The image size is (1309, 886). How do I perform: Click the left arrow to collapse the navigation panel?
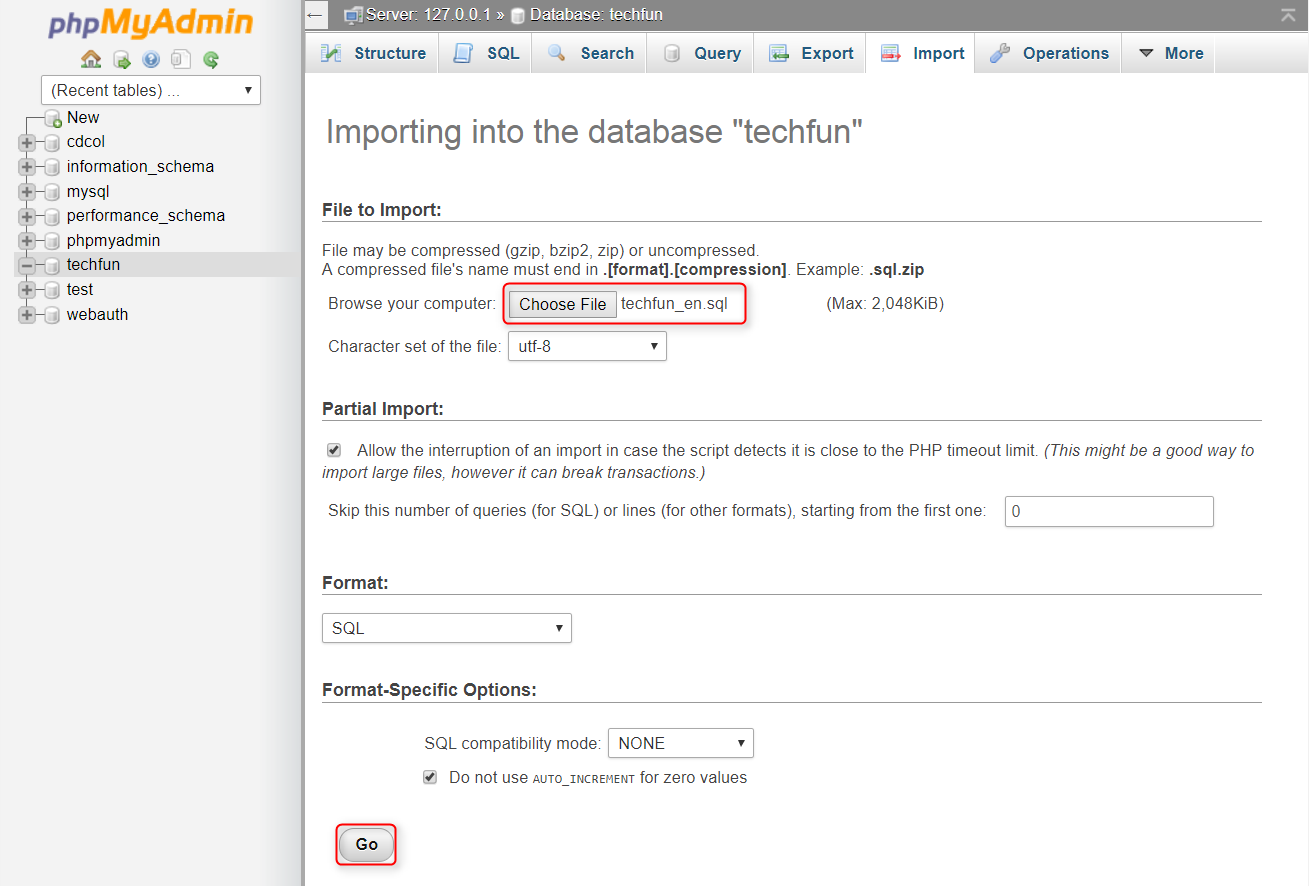(x=315, y=15)
